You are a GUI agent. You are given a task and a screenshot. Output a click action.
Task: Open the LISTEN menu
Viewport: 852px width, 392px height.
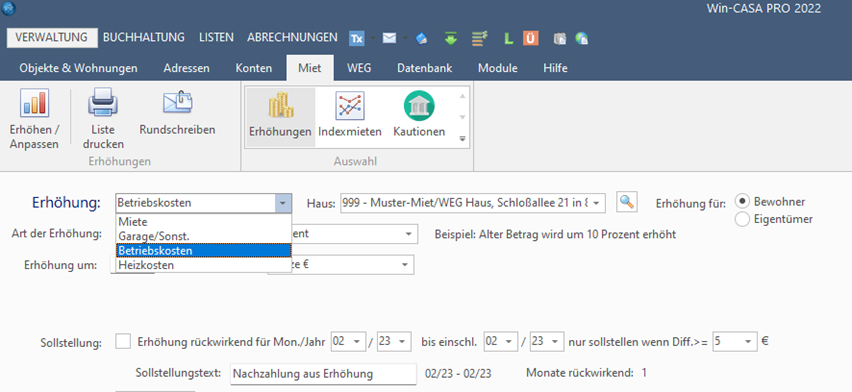point(216,38)
